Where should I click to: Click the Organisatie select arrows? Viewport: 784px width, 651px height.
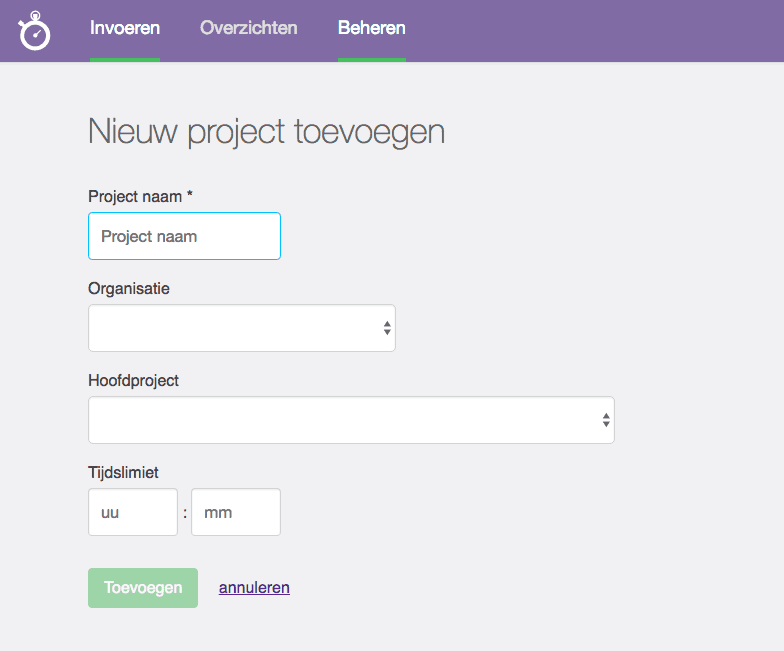click(387, 328)
